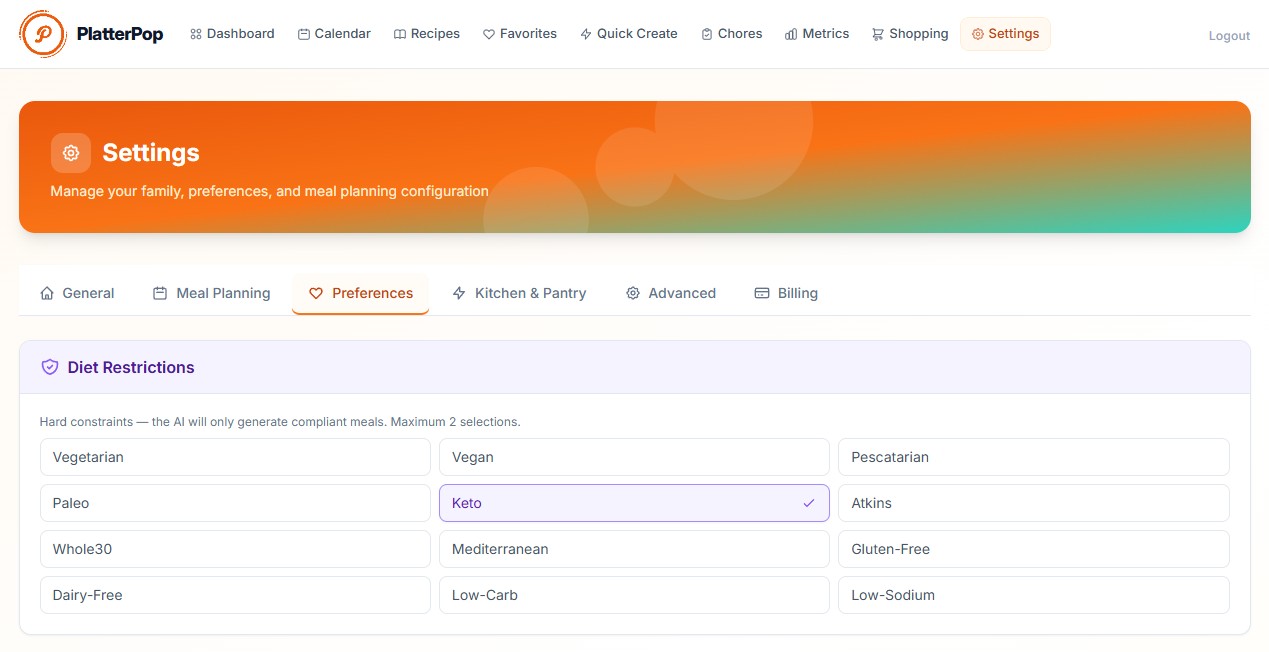
Task: Choose the Low-Sodium diet option
Action: click(x=1033, y=595)
